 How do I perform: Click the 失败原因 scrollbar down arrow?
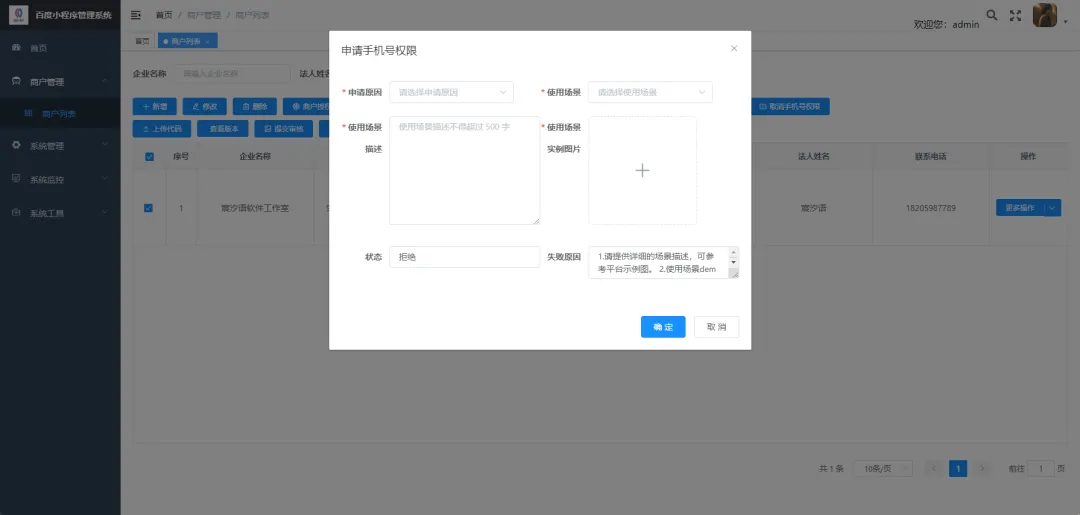tap(734, 262)
